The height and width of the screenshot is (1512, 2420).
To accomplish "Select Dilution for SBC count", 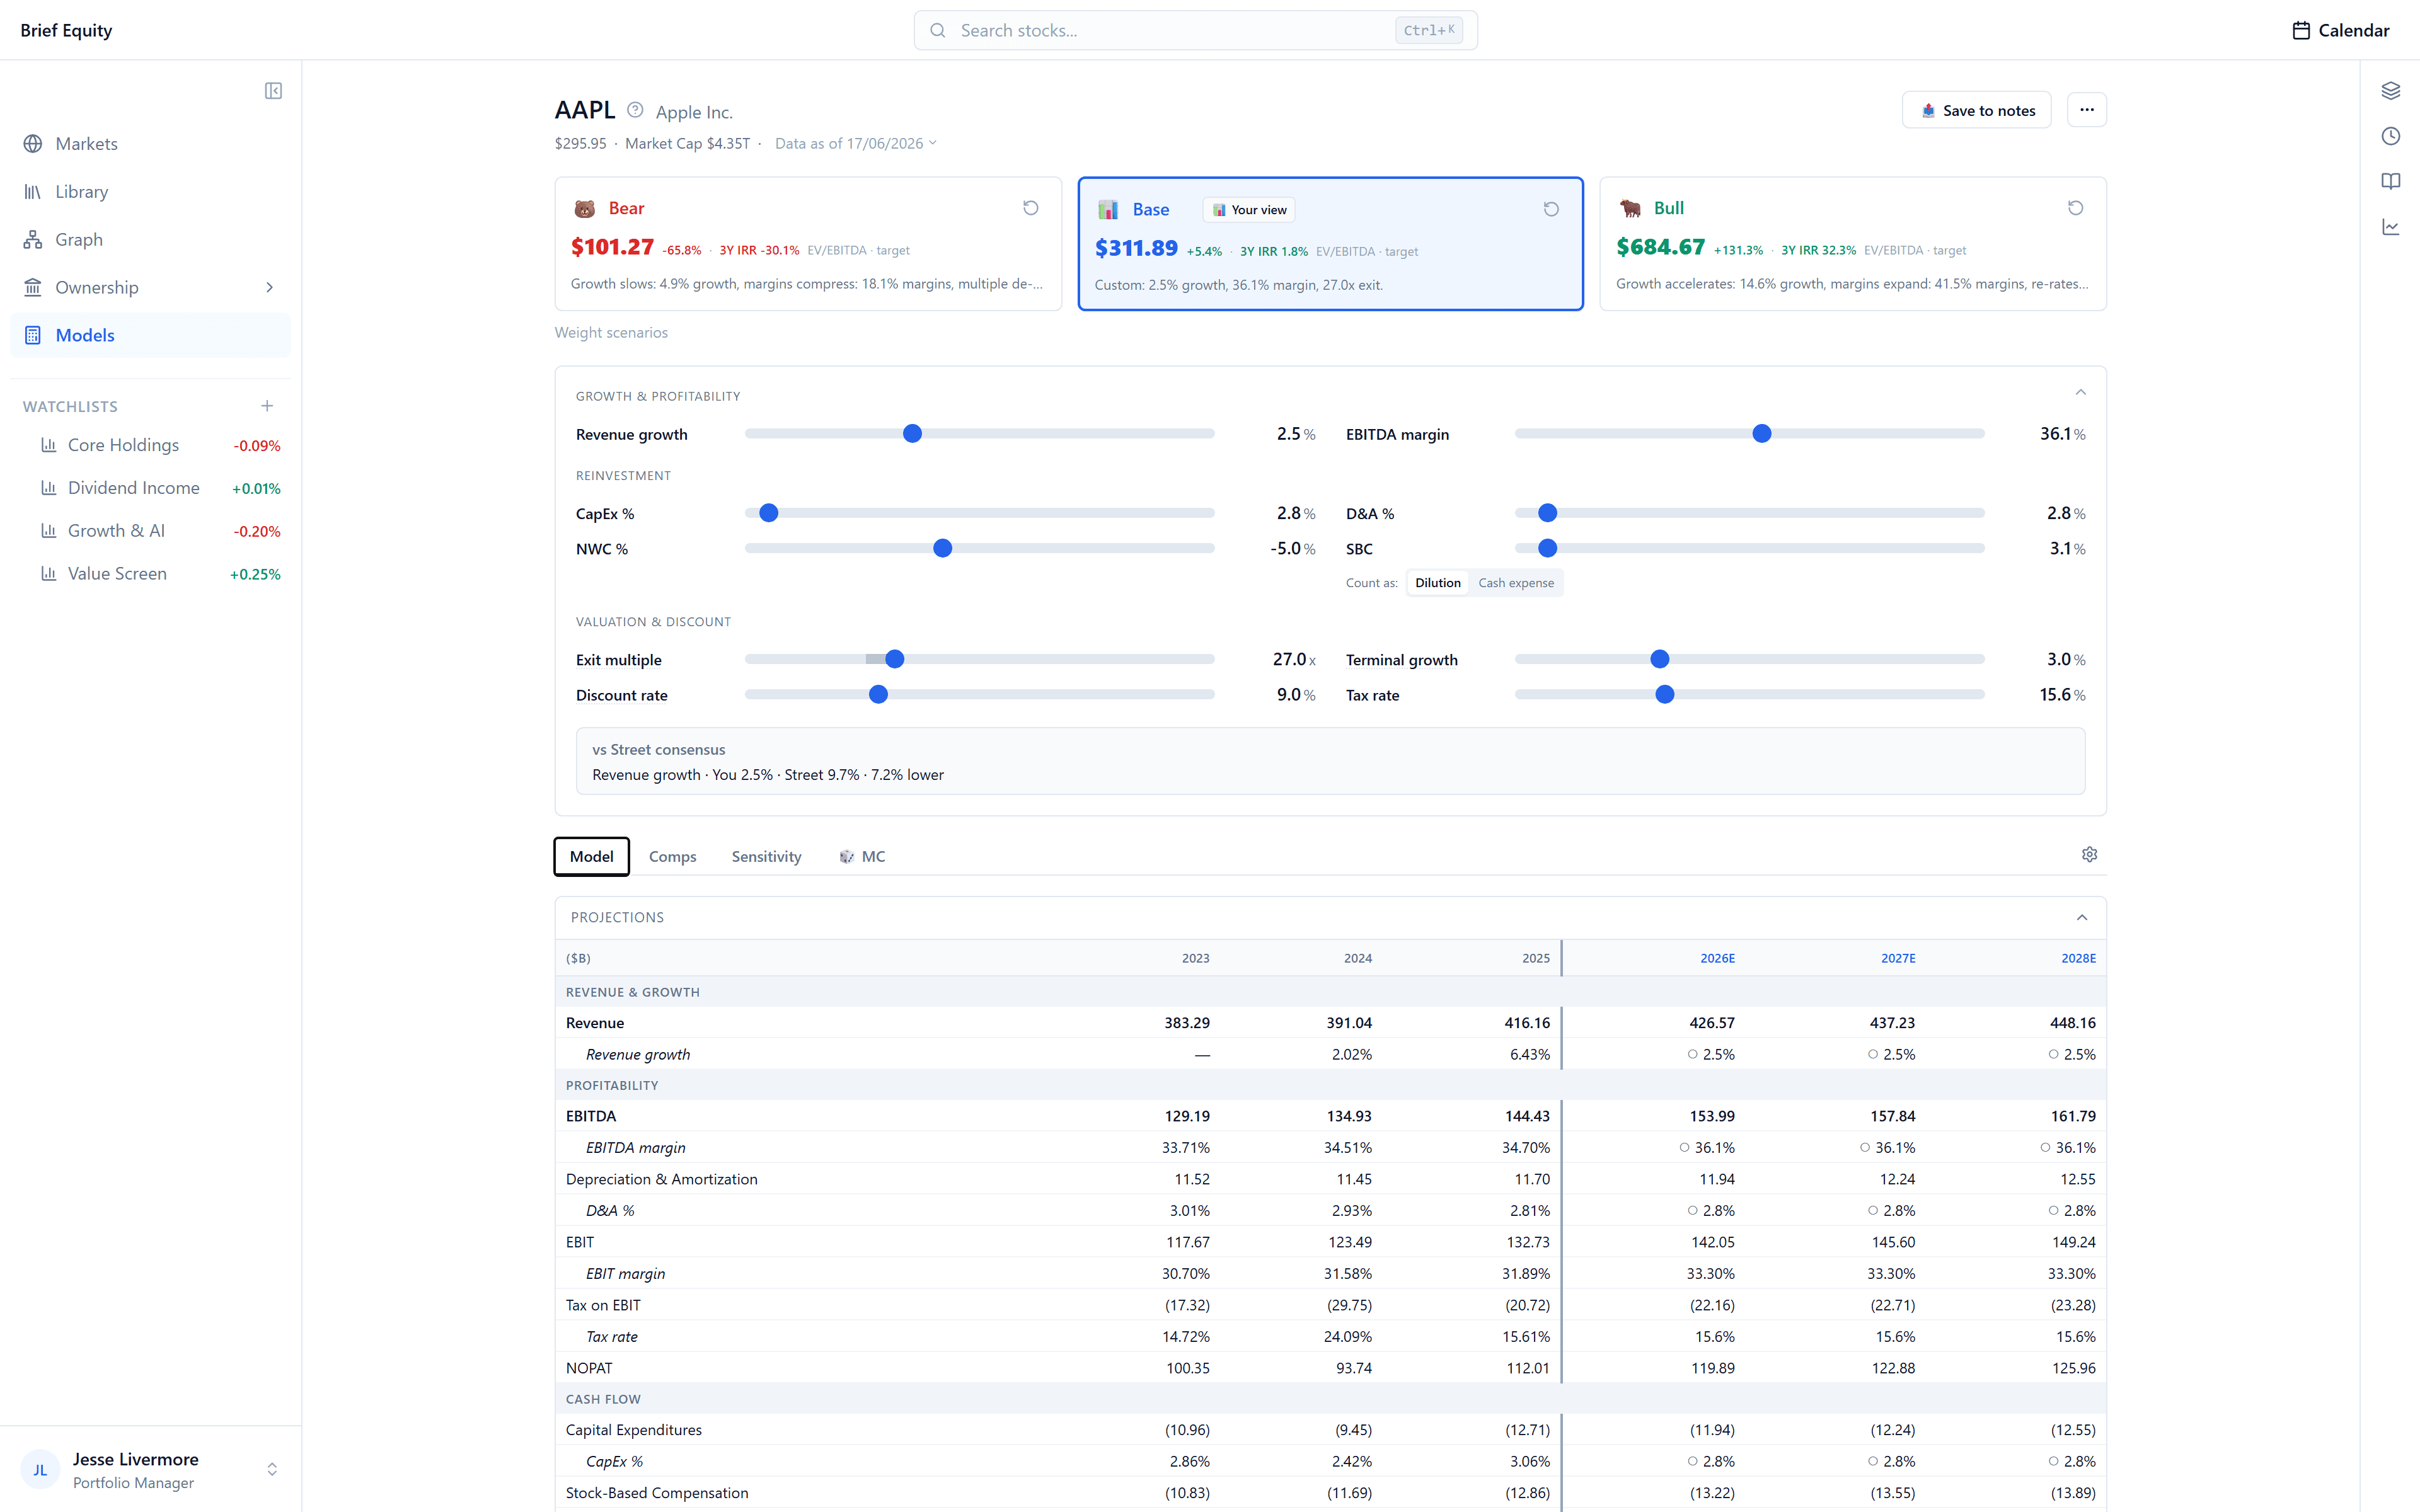I will tap(1437, 583).
